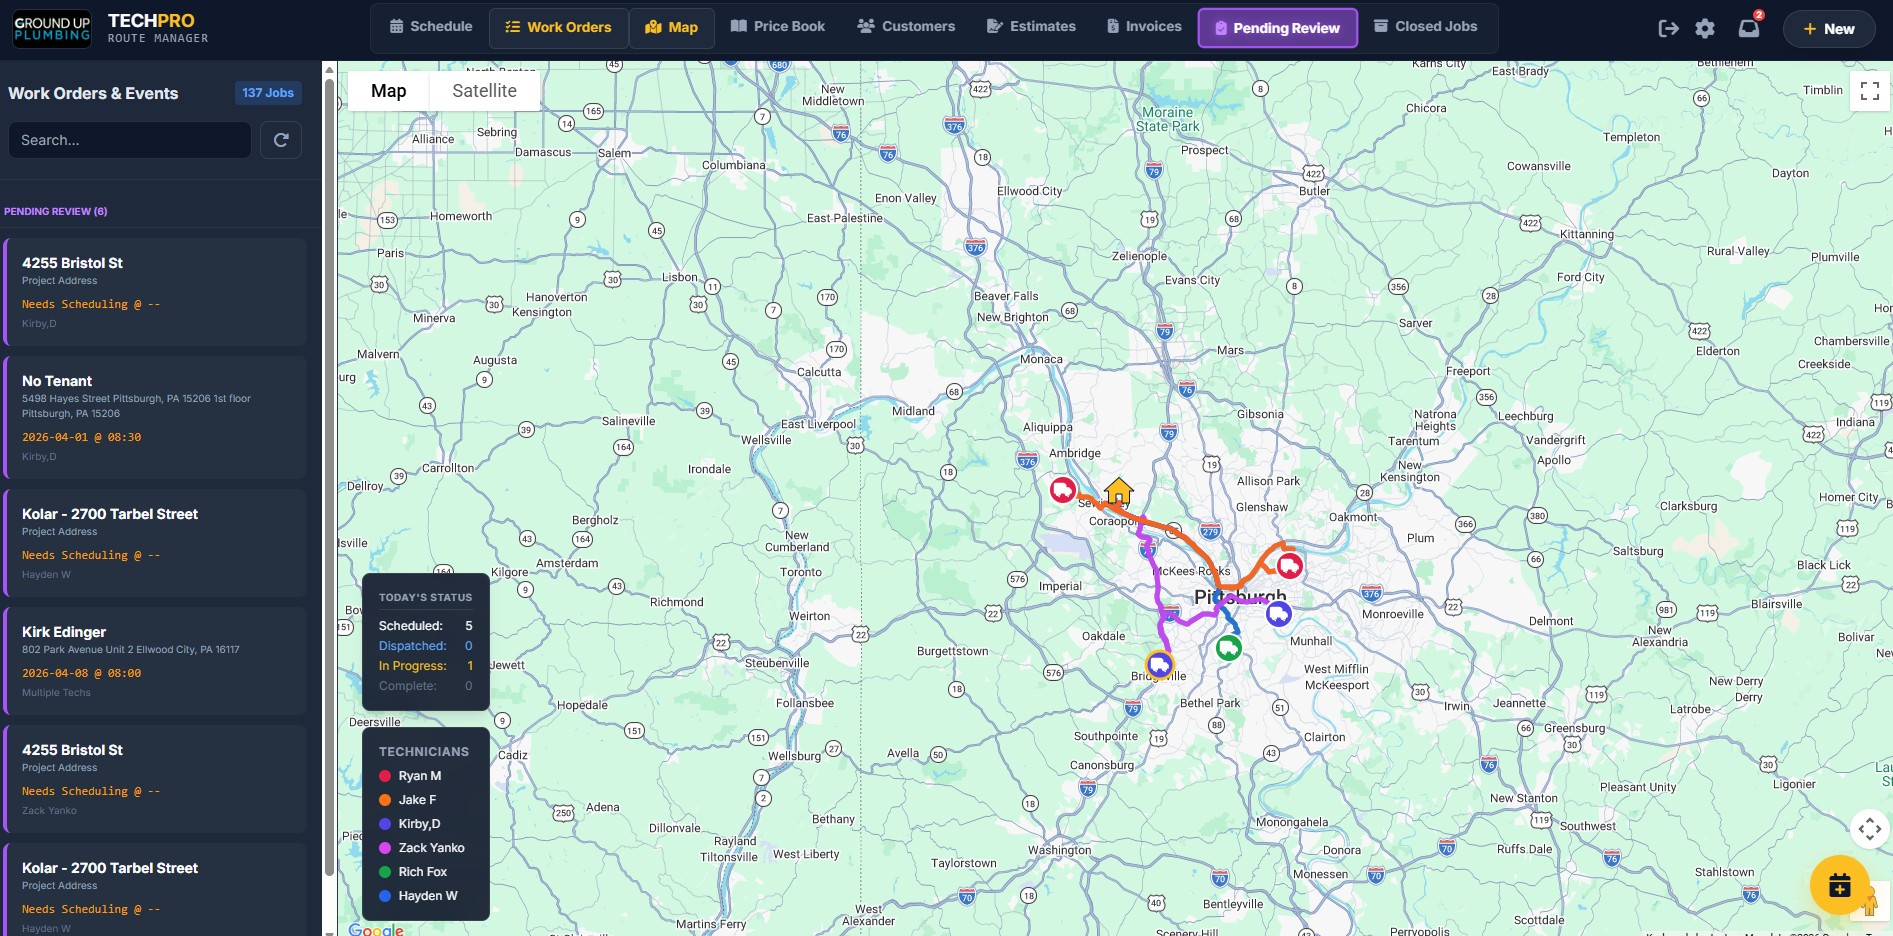Open Kolar - 2700 Tarbel Street first card

(155, 543)
